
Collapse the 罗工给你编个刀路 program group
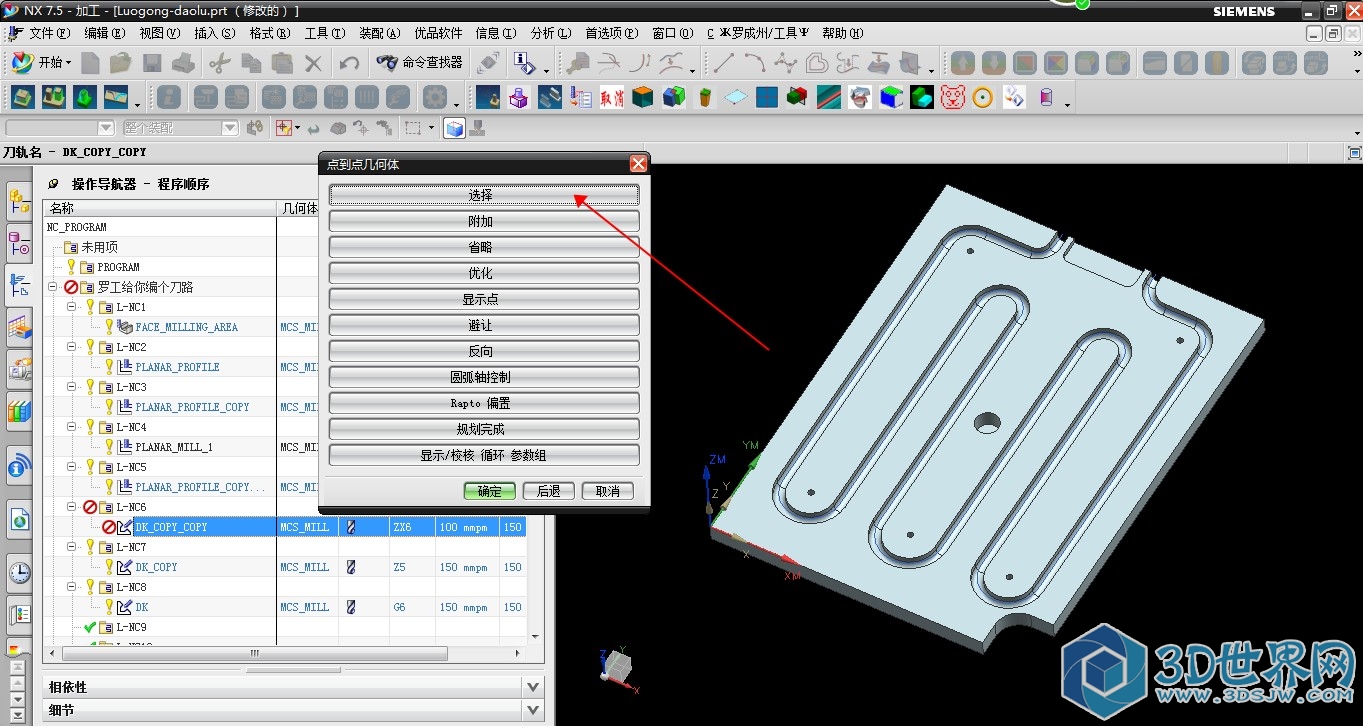(x=53, y=287)
